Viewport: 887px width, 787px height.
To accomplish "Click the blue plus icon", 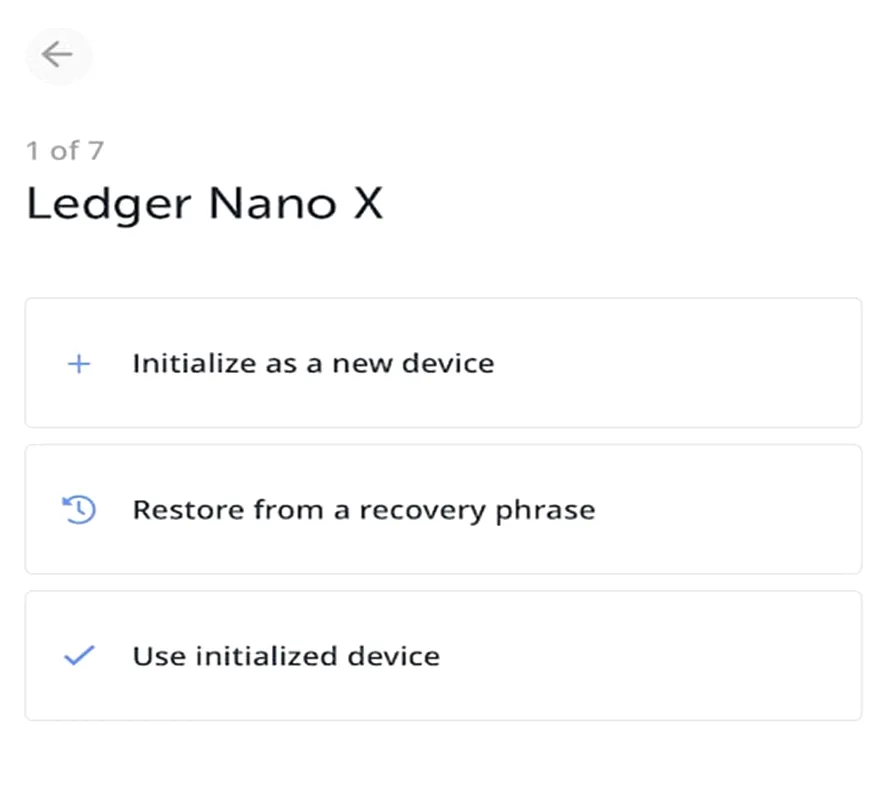I will 79,364.
